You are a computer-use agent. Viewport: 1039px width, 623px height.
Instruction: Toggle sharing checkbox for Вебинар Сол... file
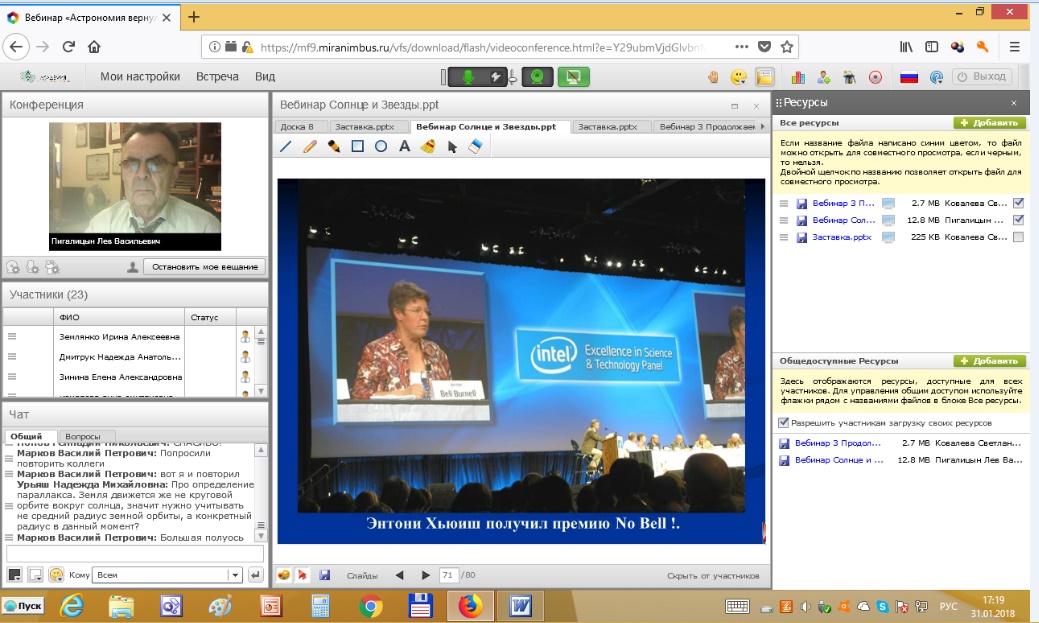(1018, 219)
